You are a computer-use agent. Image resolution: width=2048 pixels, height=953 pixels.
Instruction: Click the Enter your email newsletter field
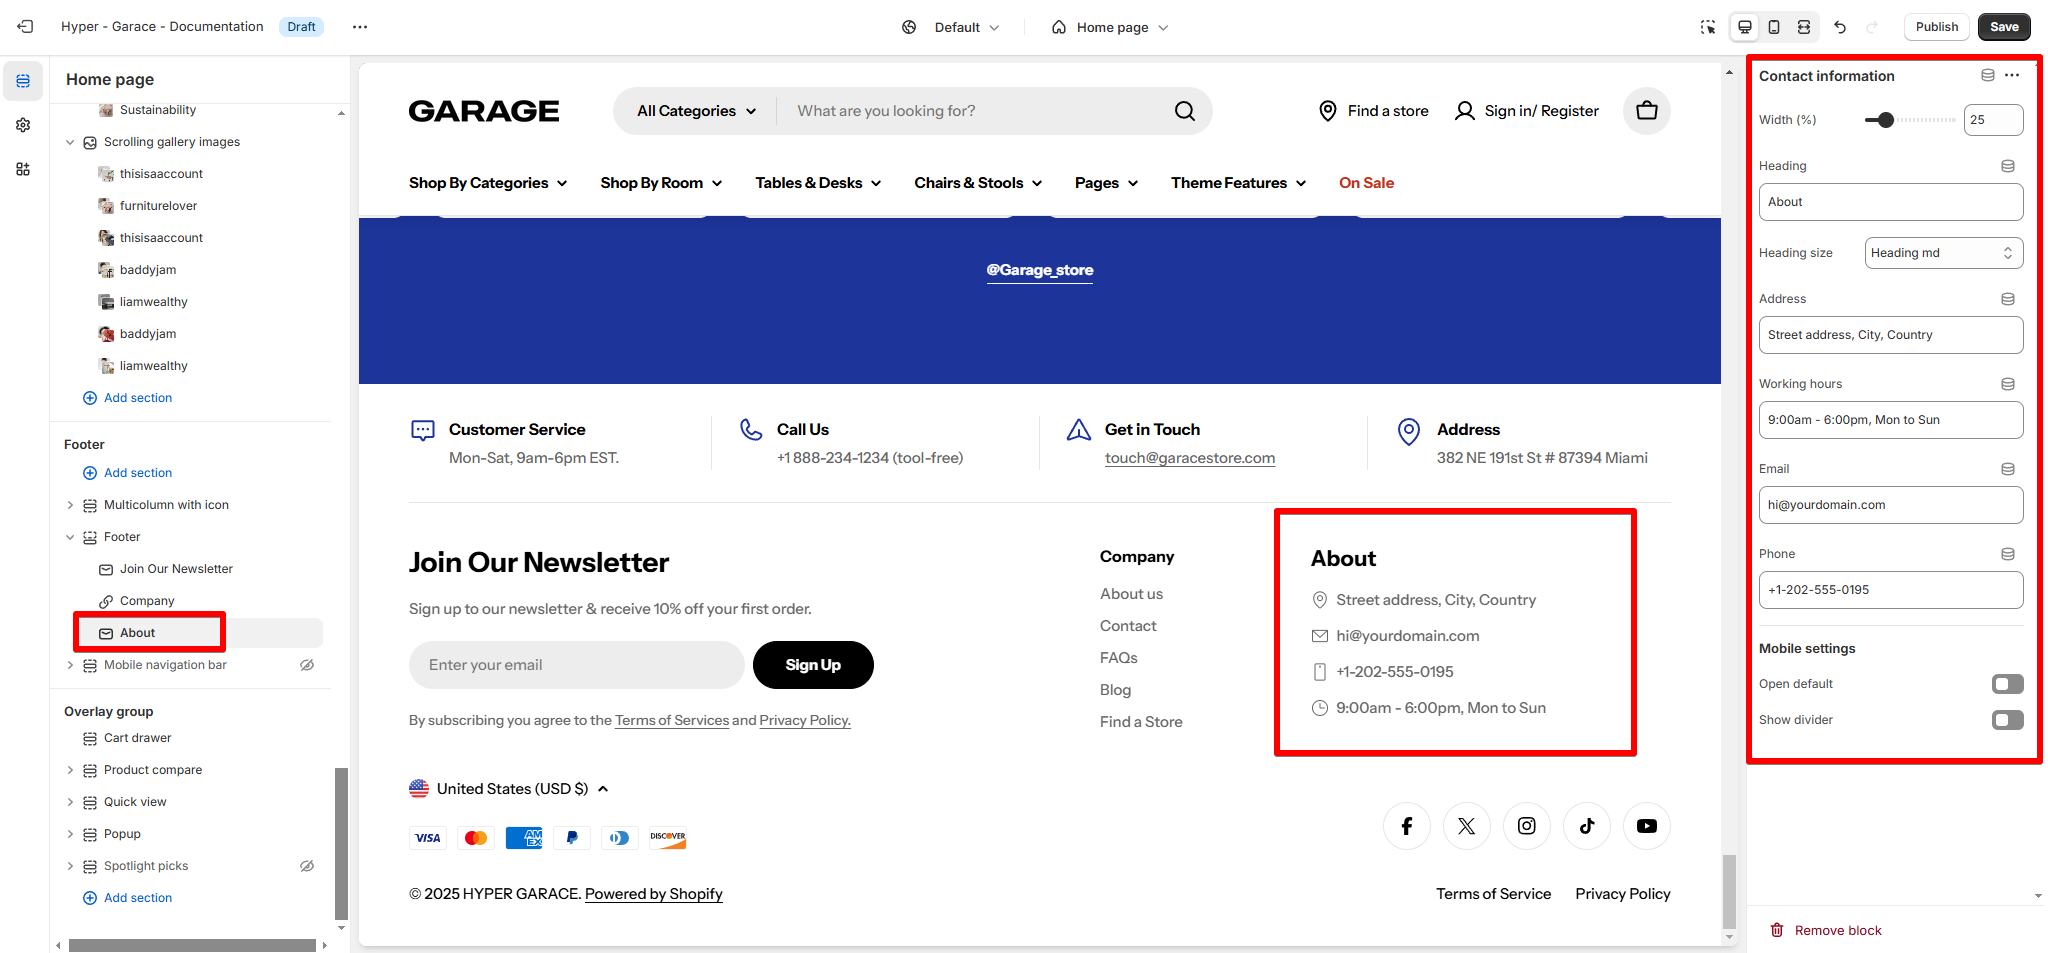tap(576, 665)
